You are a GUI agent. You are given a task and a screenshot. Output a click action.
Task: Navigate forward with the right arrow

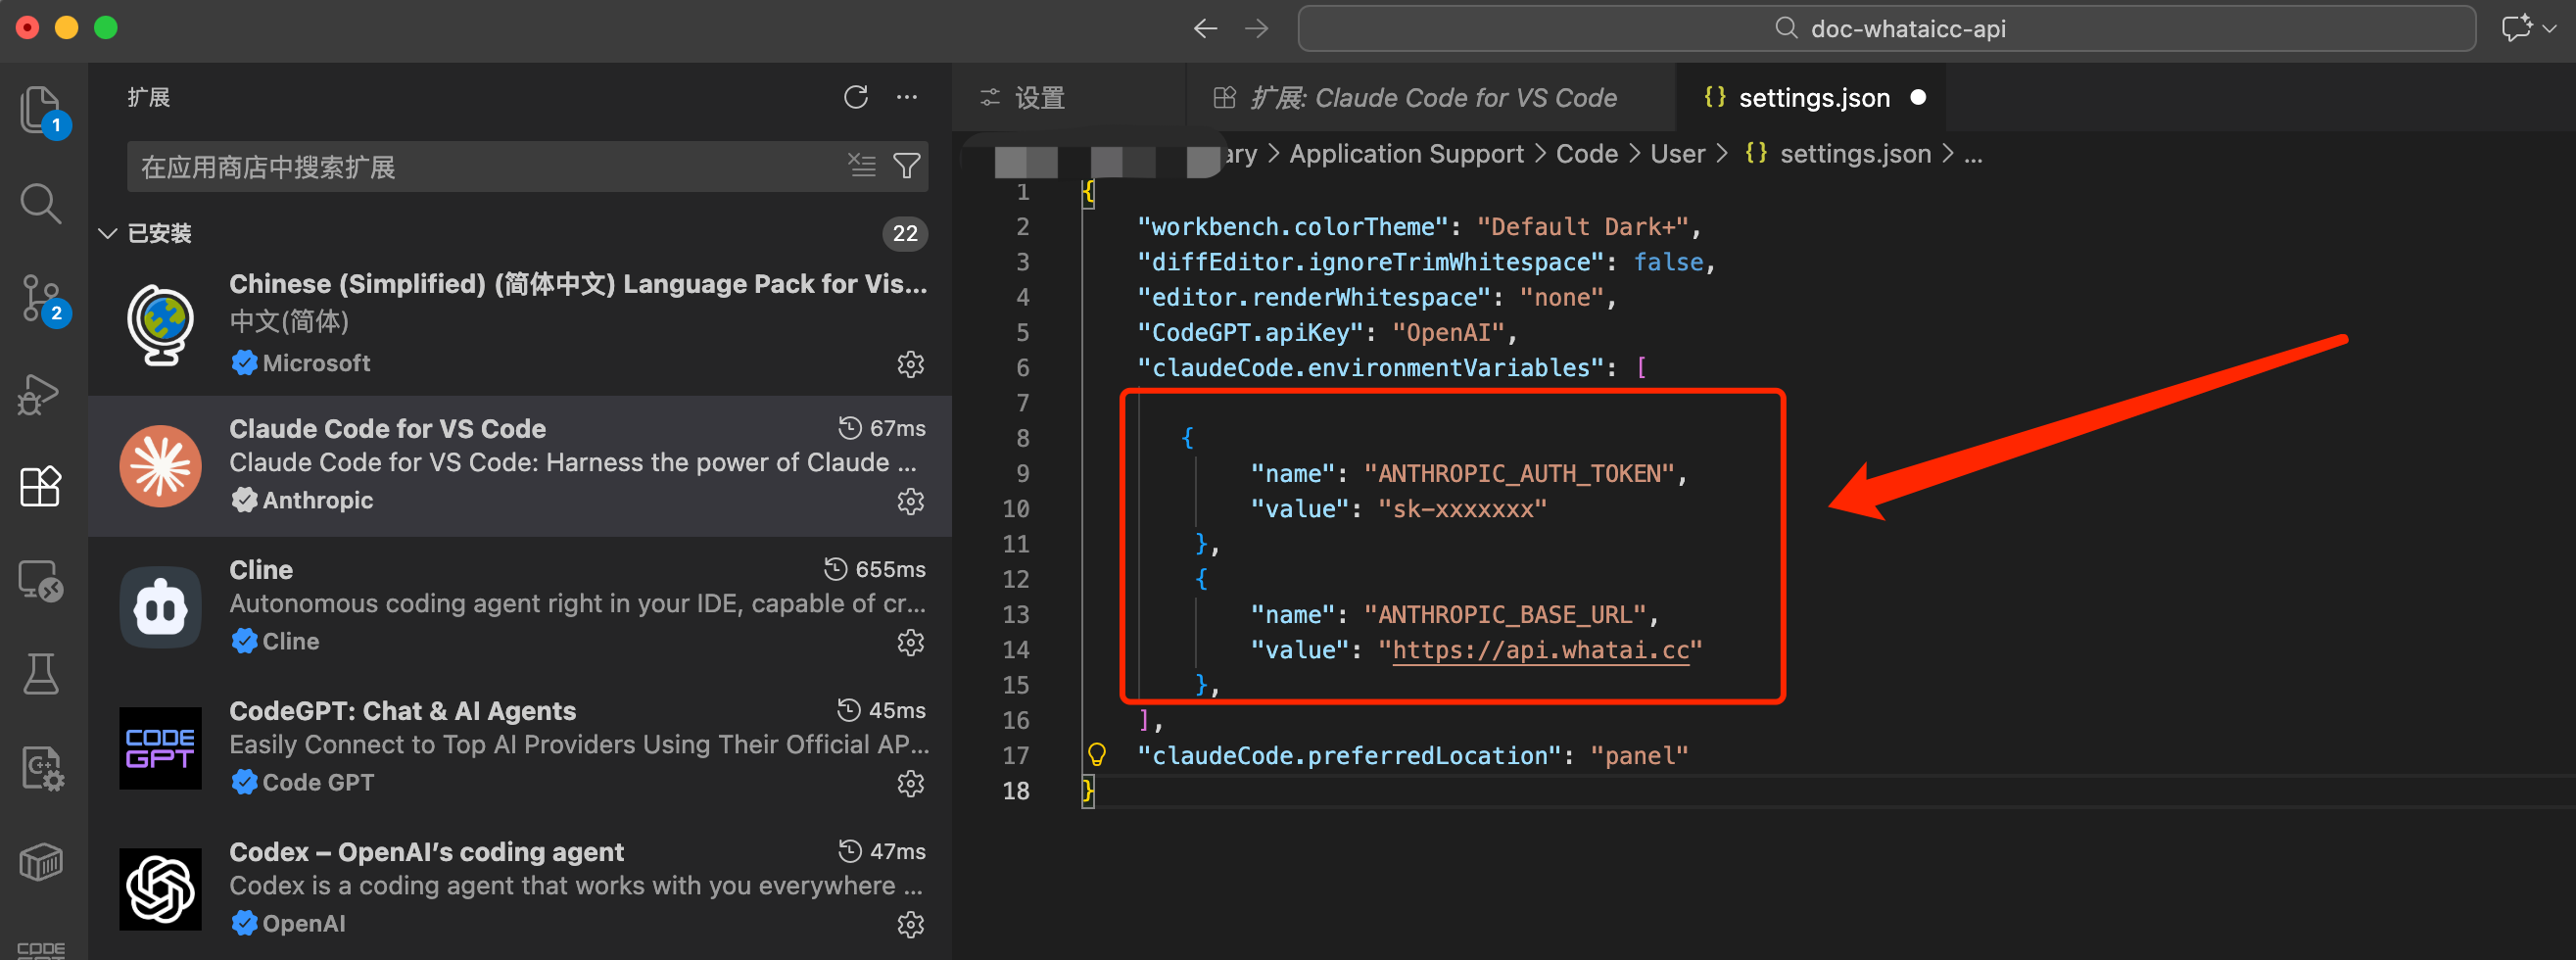pos(1256,28)
